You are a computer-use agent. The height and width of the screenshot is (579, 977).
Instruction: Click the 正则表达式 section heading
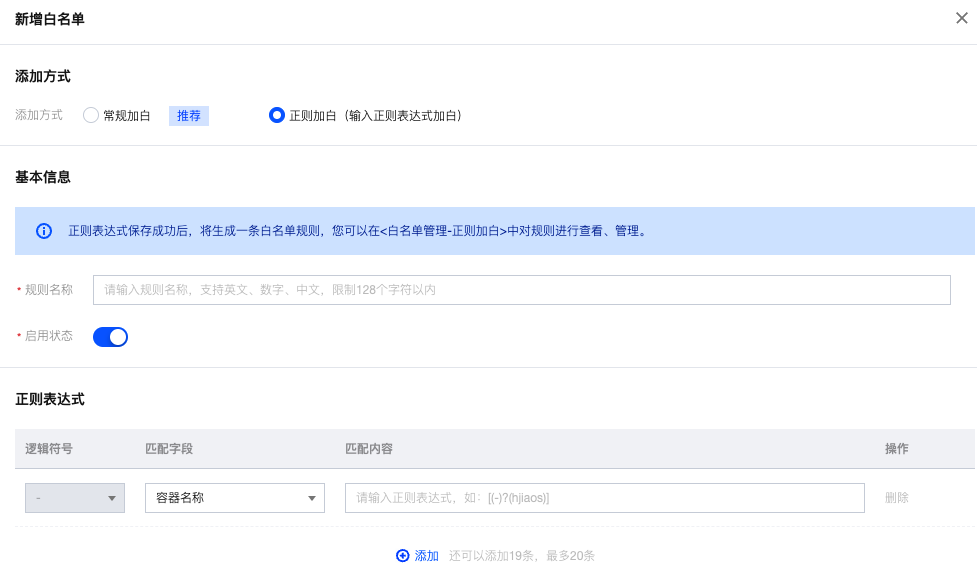(x=50, y=399)
